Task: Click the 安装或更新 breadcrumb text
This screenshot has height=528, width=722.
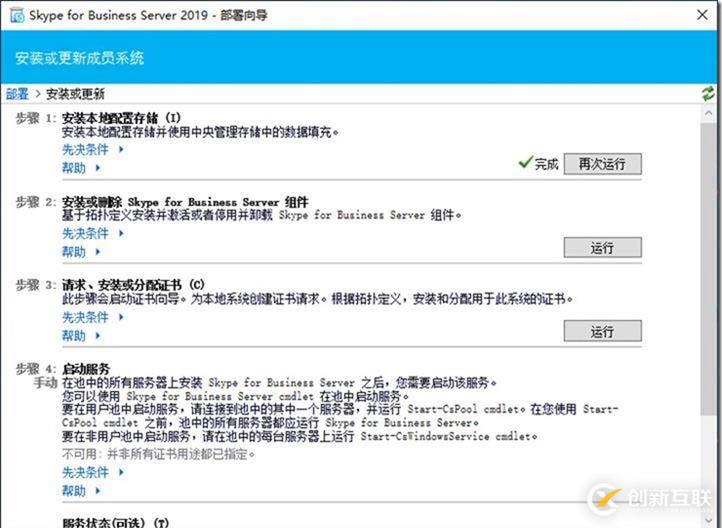Action: [x=75, y=94]
